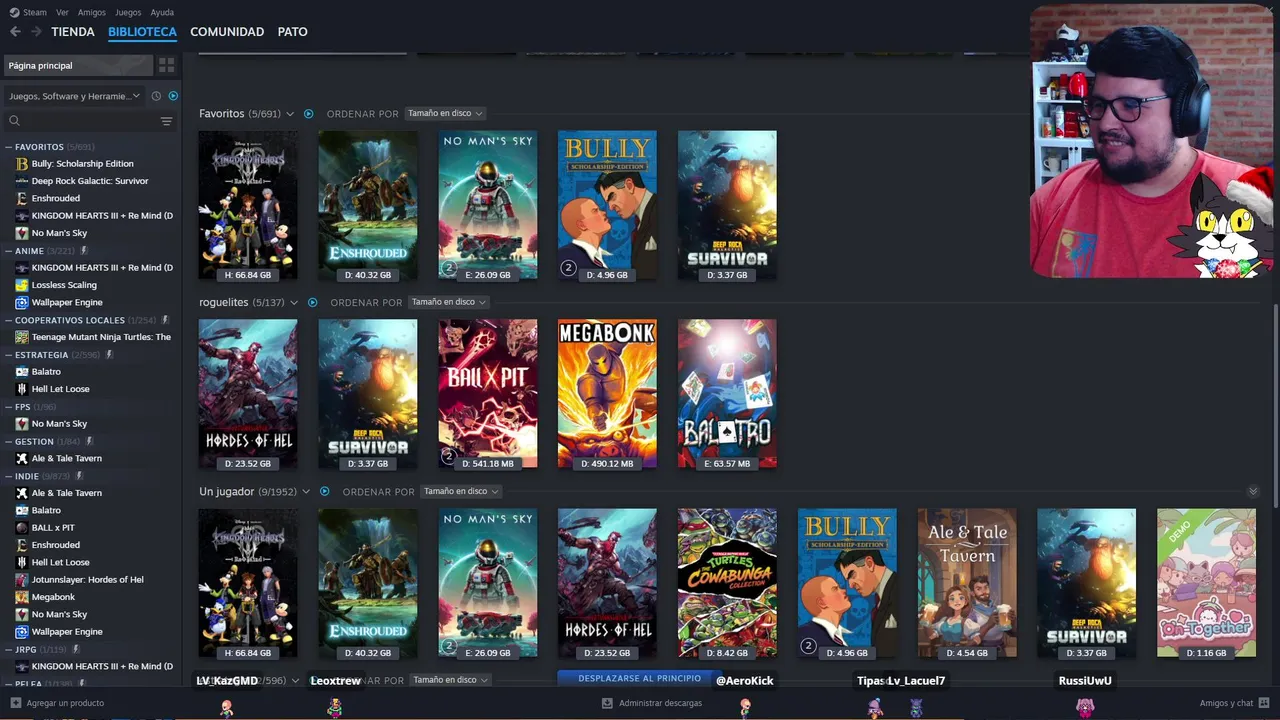
Task: Click the Administrar descargas download icon
Action: pyautogui.click(x=607, y=703)
